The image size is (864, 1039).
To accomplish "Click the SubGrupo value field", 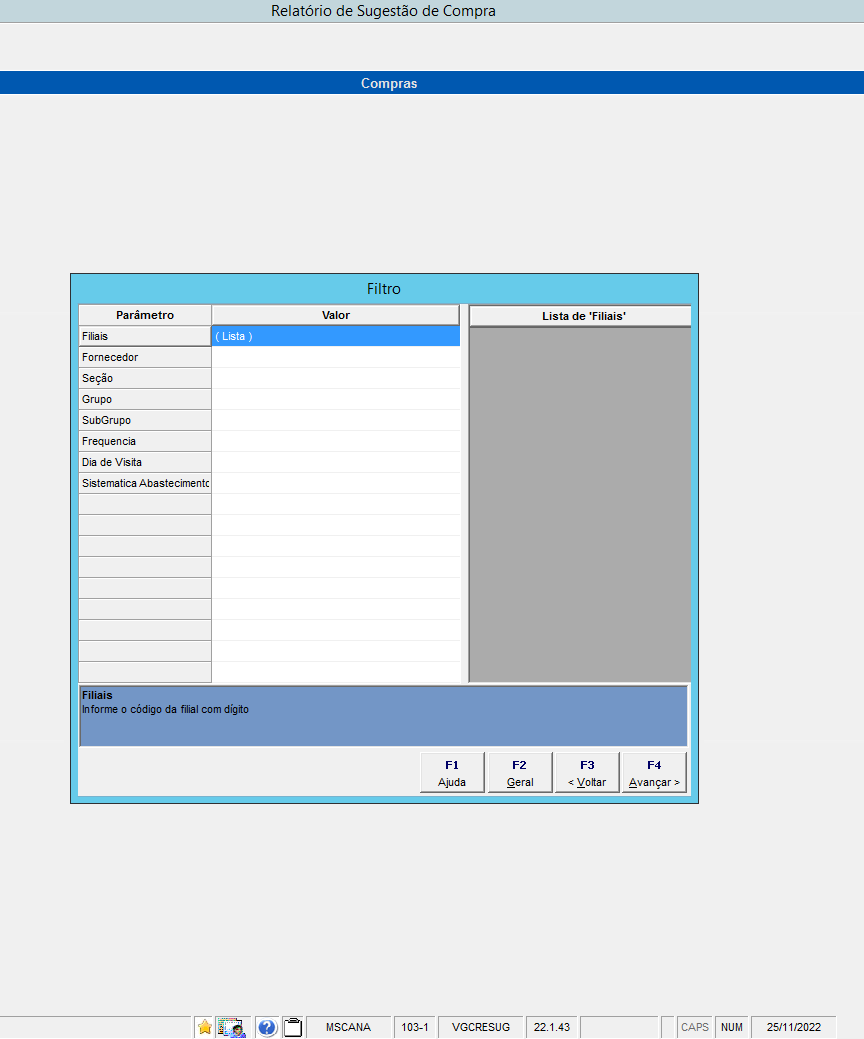I will [336, 420].
